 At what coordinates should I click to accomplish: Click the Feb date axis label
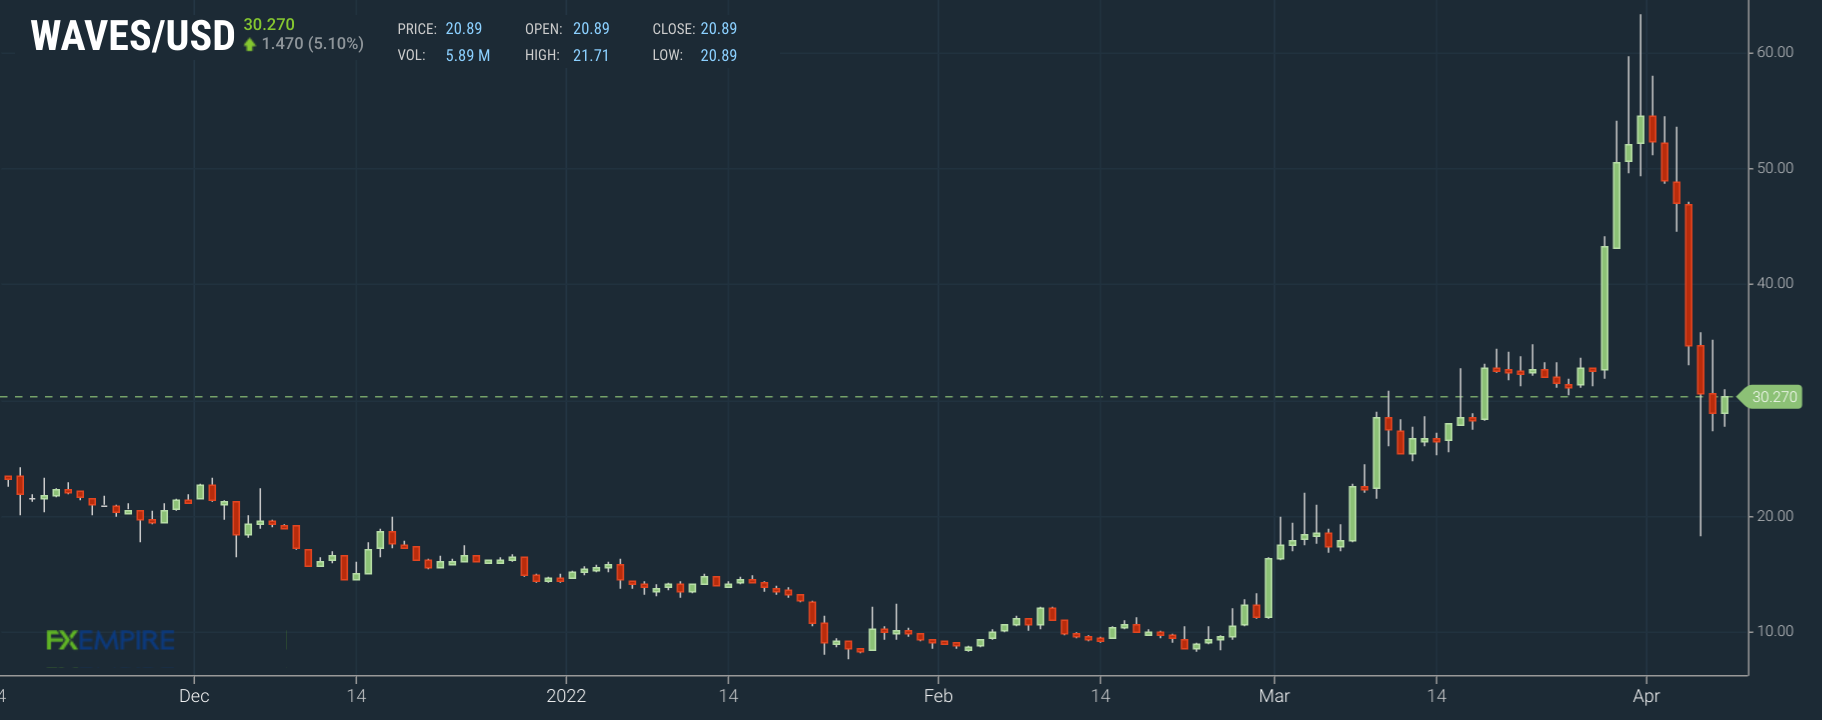(x=938, y=696)
